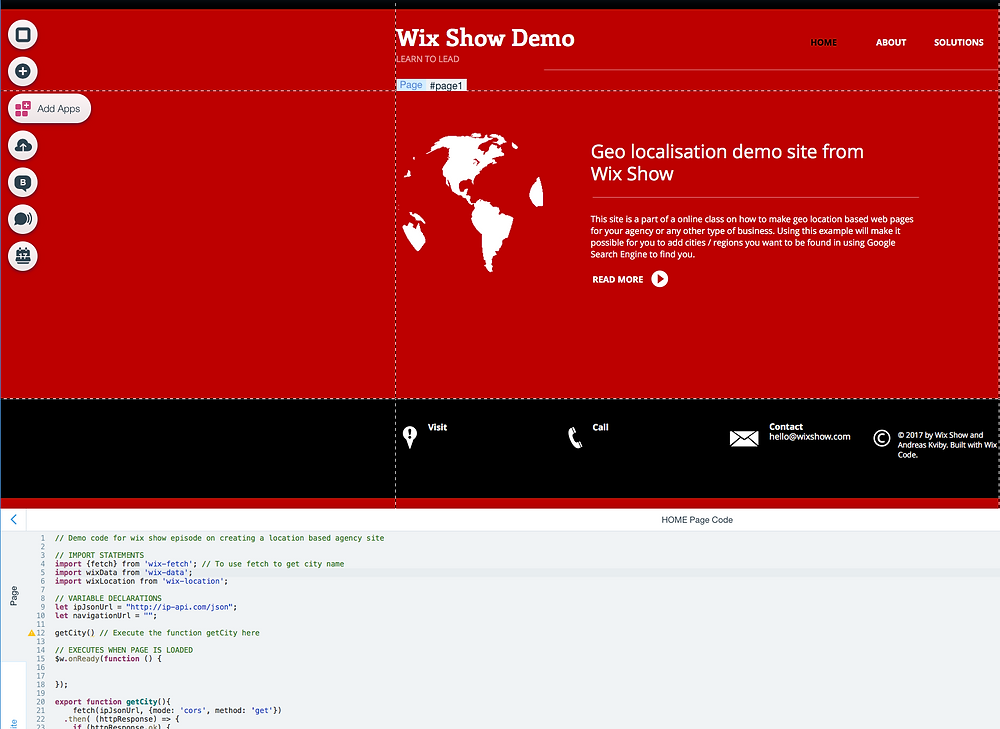The image size is (1000, 729).
Task: Click the import wixData code line
Action: tap(123, 573)
